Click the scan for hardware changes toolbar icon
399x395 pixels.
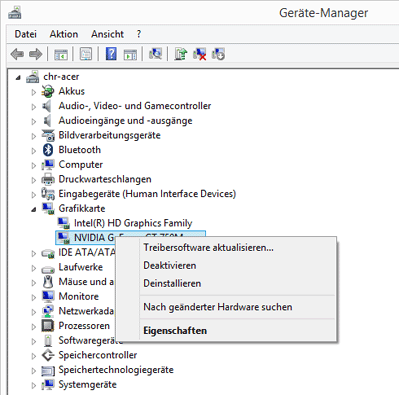(155, 54)
